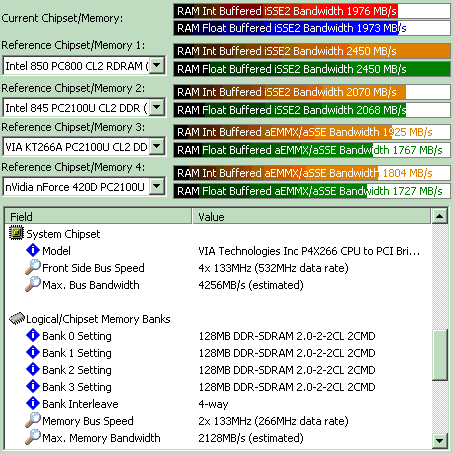This screenshot has width=453, height=453.
Task: Click the Value column header
Action: click(311, 216)
